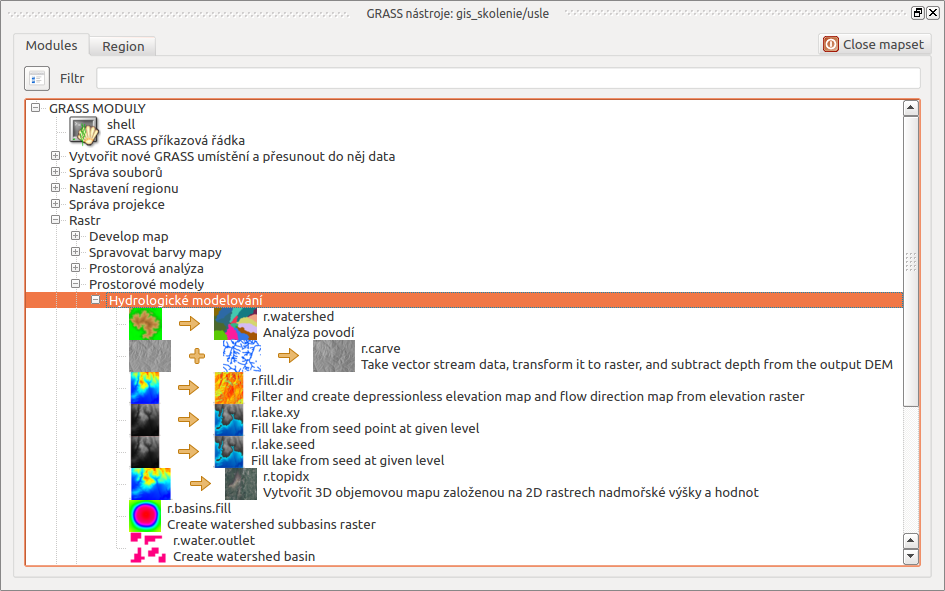Open the GRASS shell icon

83,131
